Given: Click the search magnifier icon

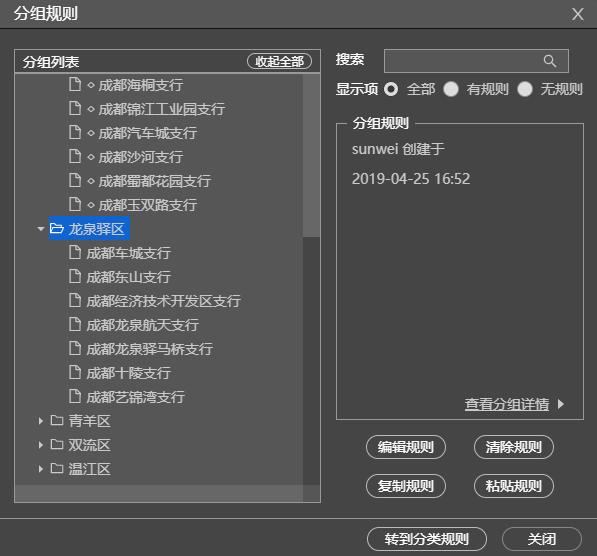Looking at the screenshot, I should (x=549, y=61).
